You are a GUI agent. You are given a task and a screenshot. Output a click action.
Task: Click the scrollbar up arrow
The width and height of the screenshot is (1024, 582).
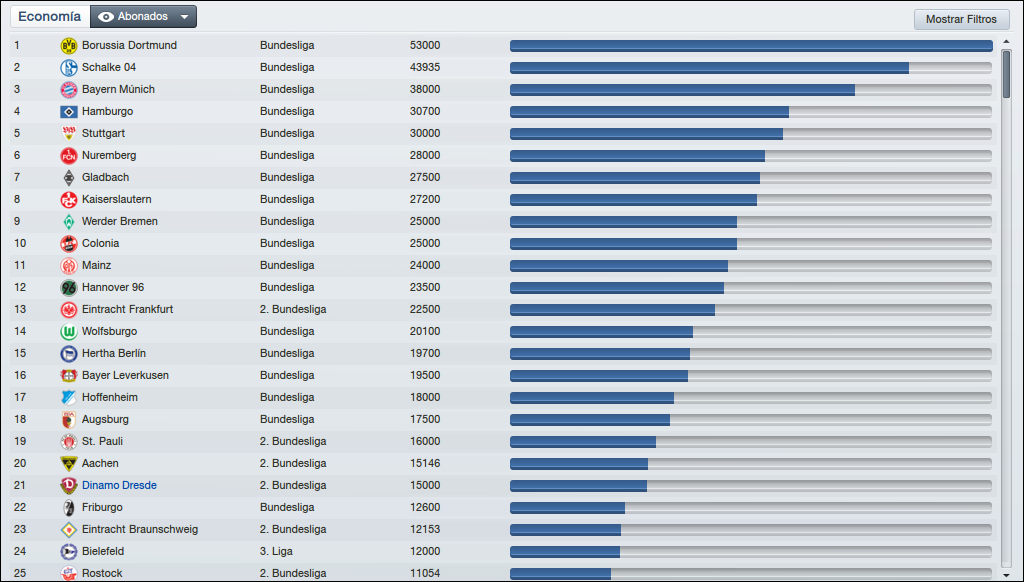coord(1006,42)
